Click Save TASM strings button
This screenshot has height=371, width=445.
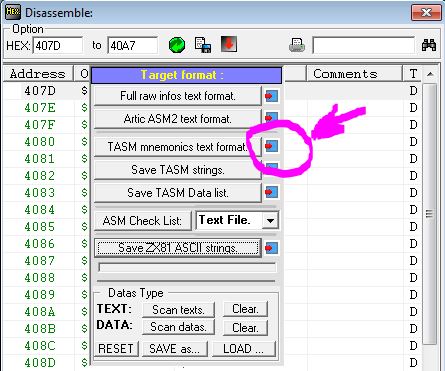[178, 170]
